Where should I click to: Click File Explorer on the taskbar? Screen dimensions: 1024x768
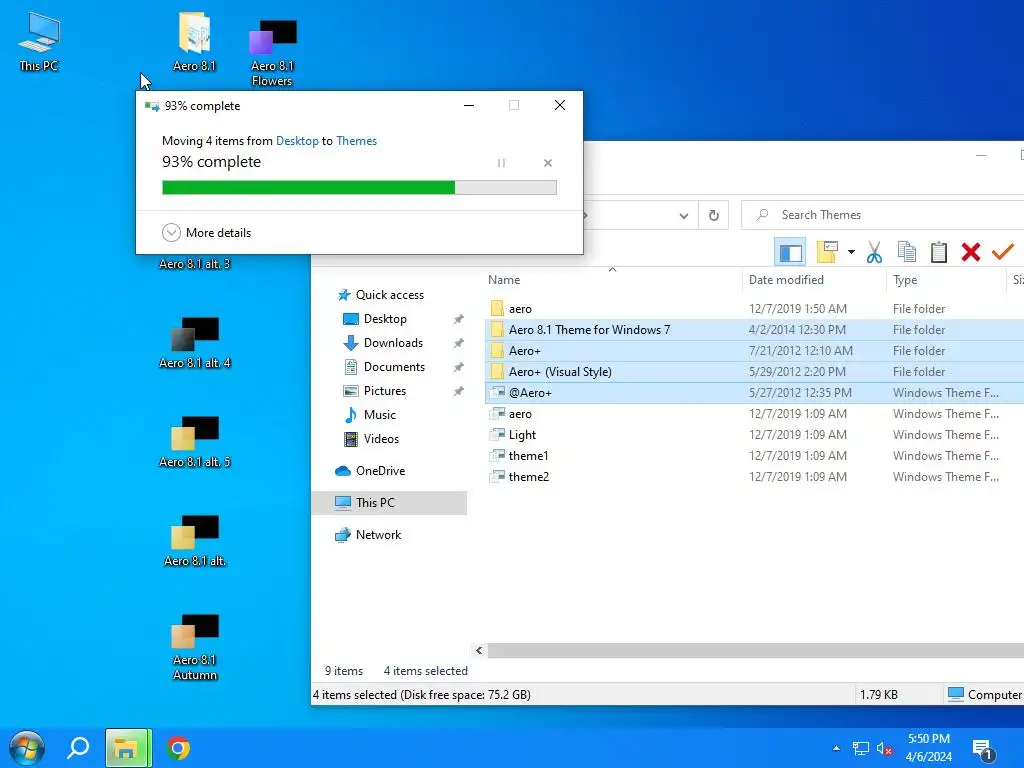tap(128, 748)
